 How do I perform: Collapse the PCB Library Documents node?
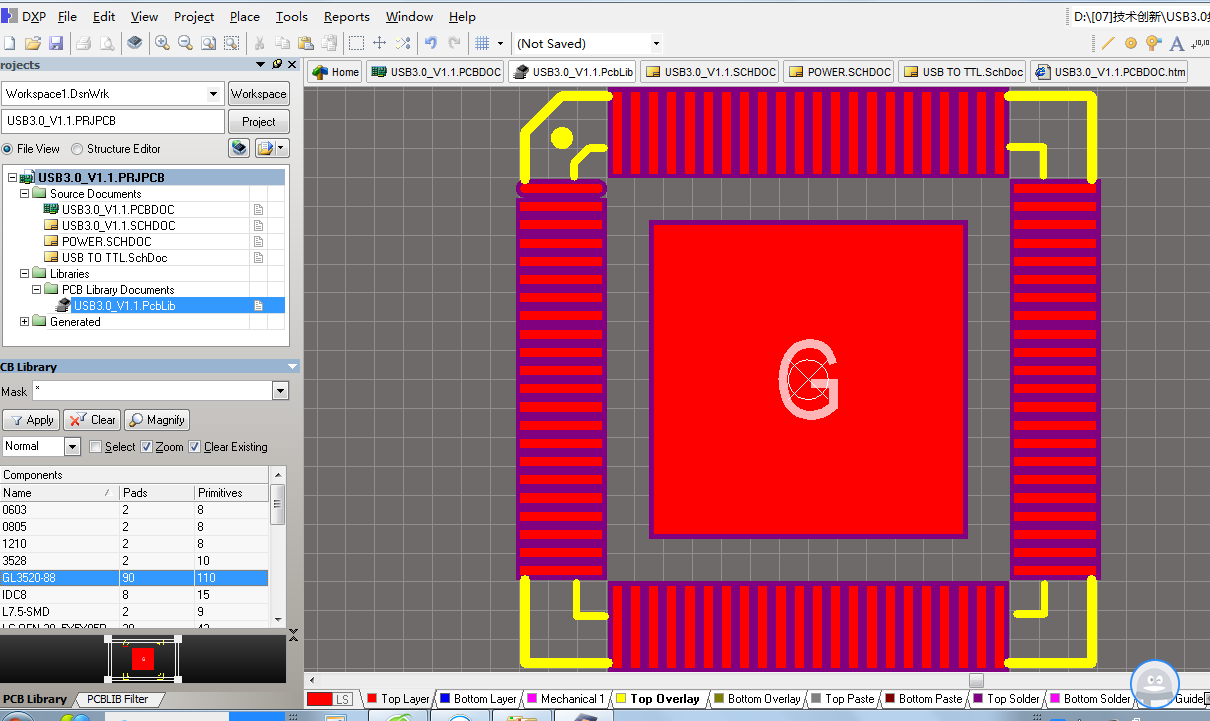(x=37, y=290)
